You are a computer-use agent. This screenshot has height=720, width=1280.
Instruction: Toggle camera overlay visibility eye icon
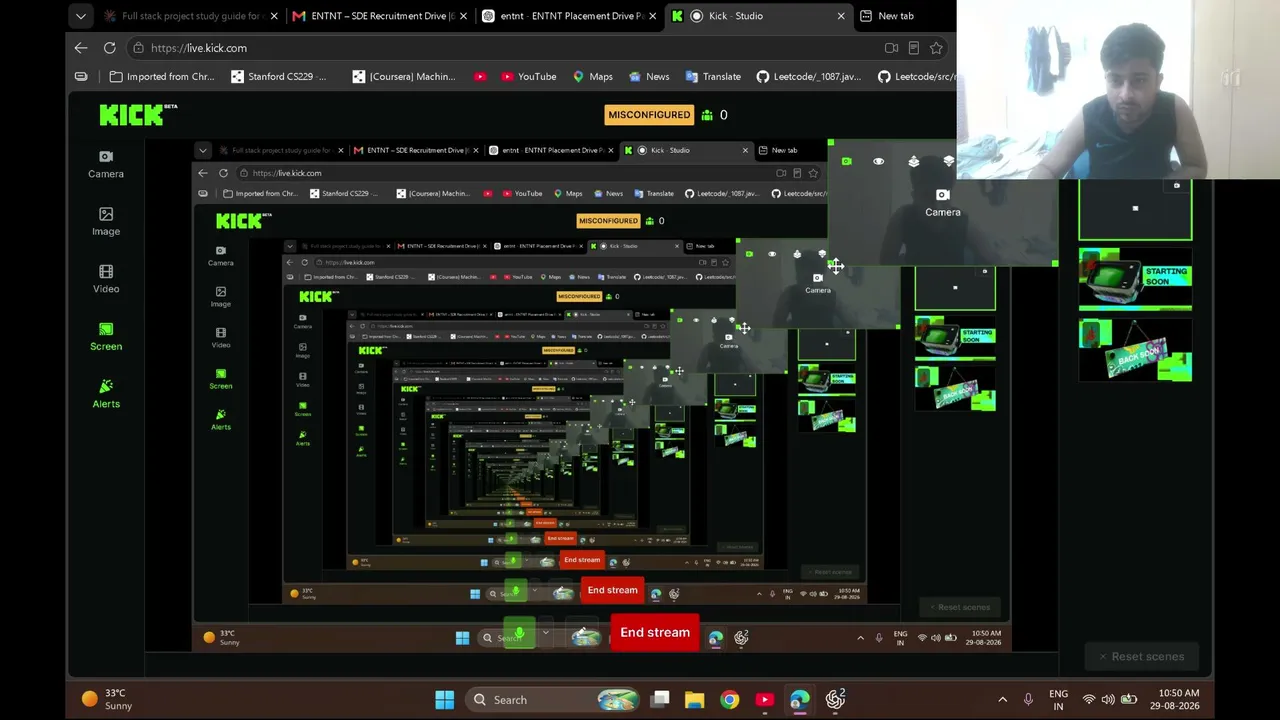point(879,161)
